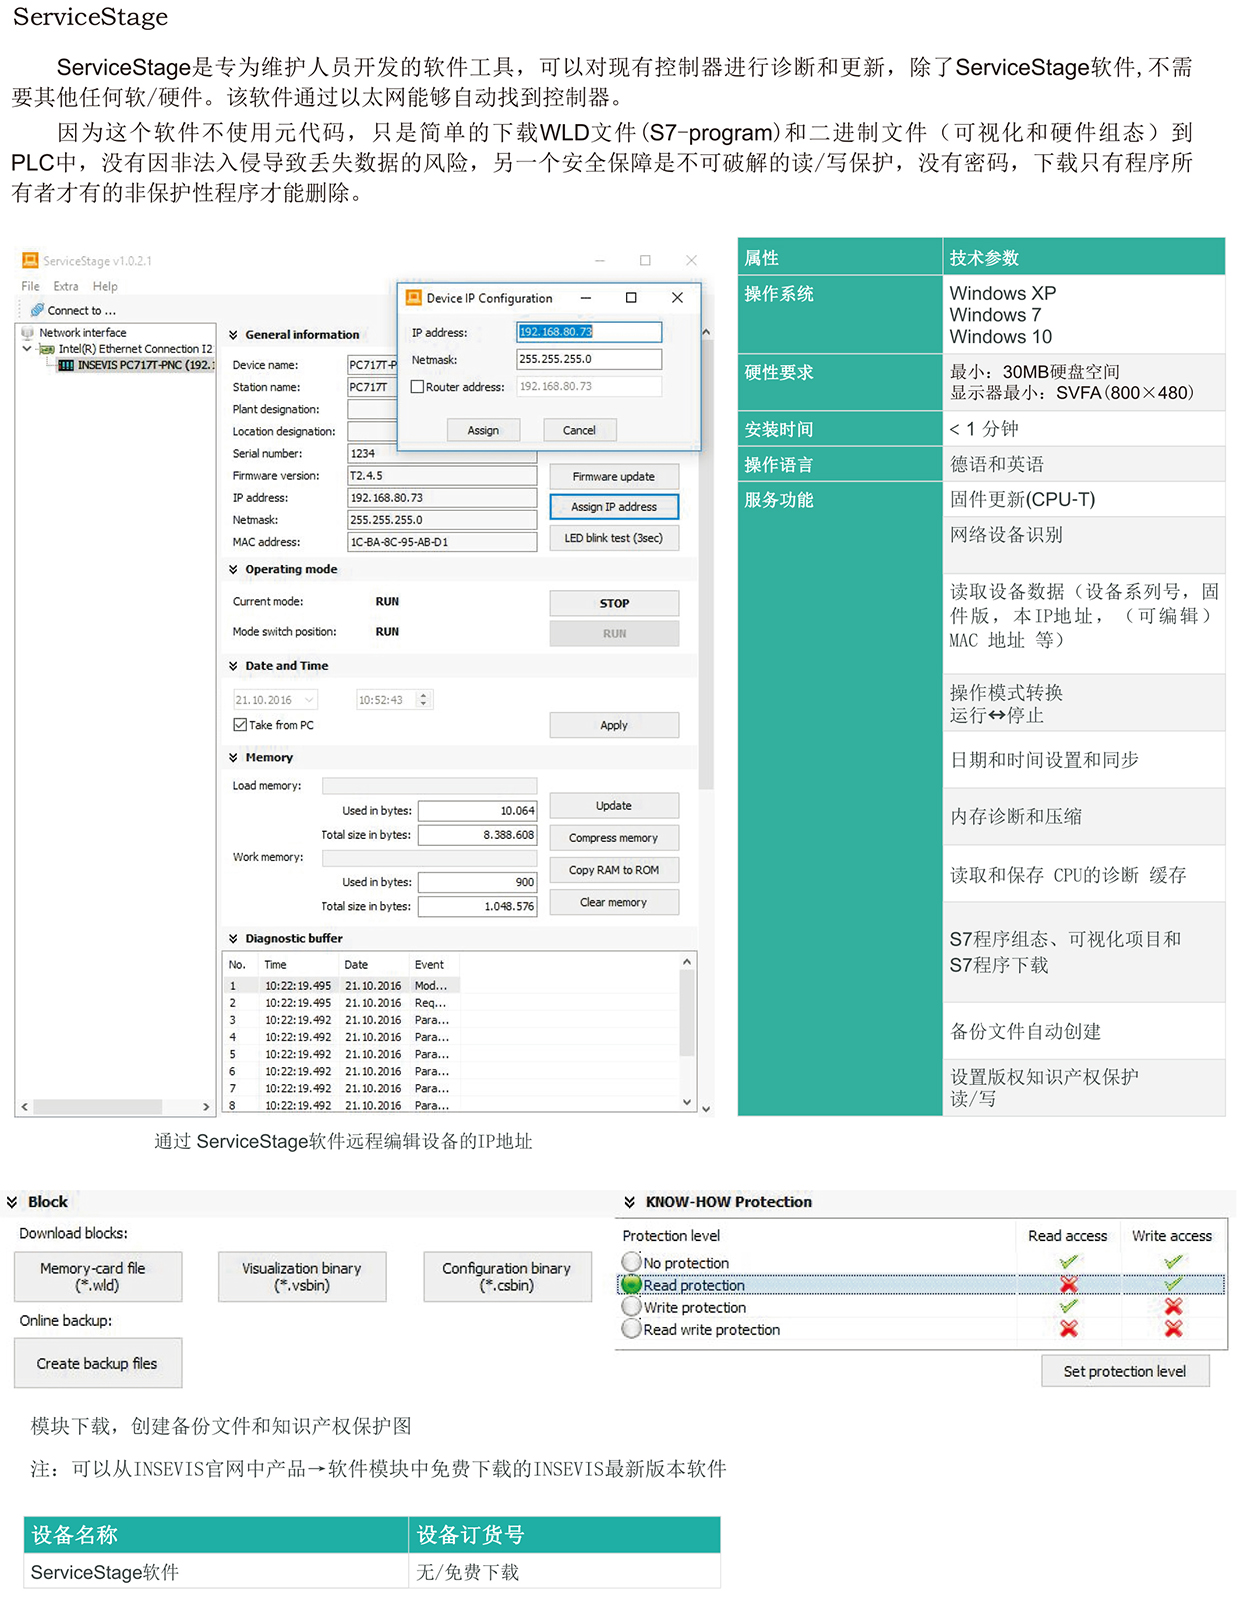Collapse the KNOW-HOW Protection section

tap(630, 1202)
